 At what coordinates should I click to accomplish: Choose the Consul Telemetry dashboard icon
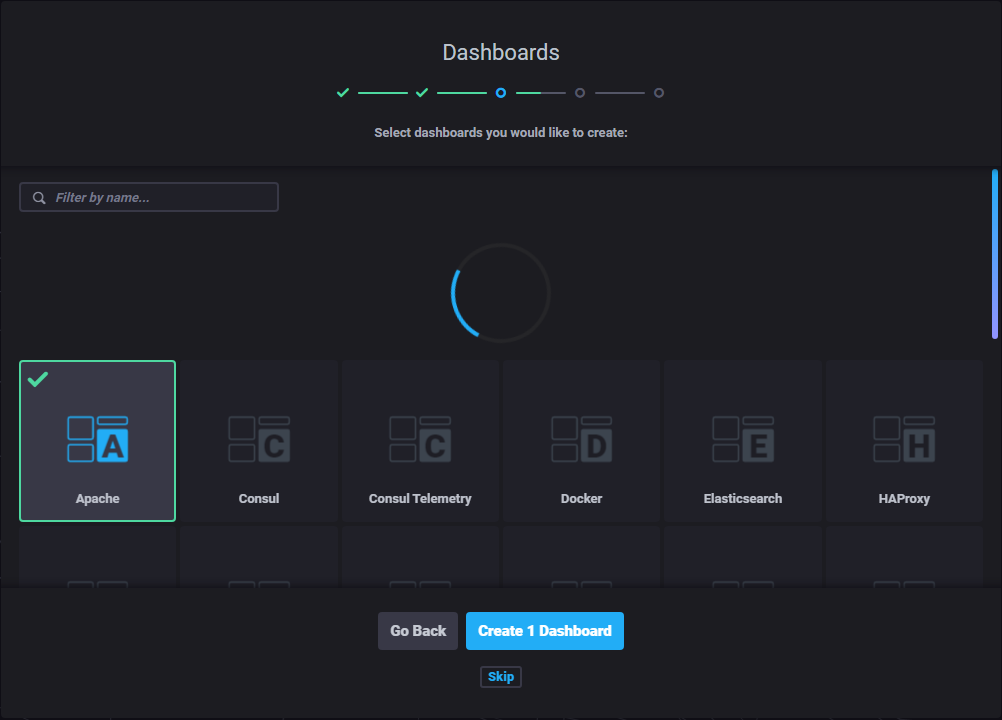[420, 439]
